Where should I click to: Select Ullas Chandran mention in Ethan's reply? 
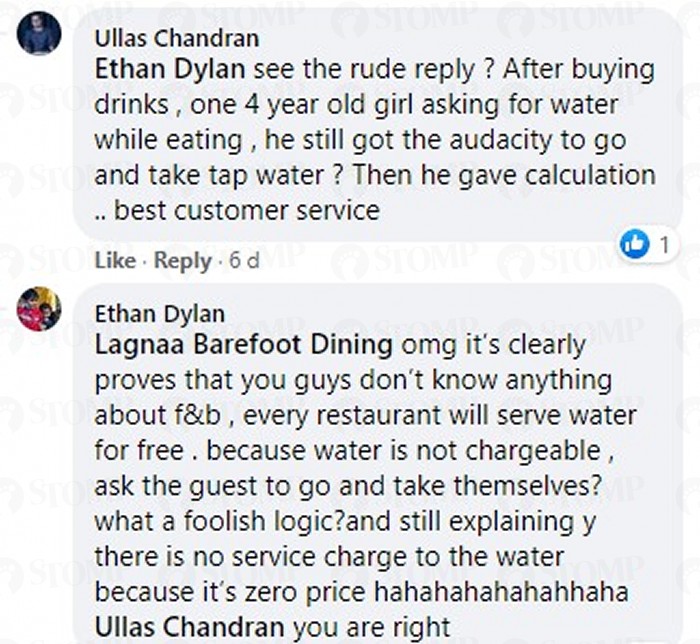[x=189, y=628]
